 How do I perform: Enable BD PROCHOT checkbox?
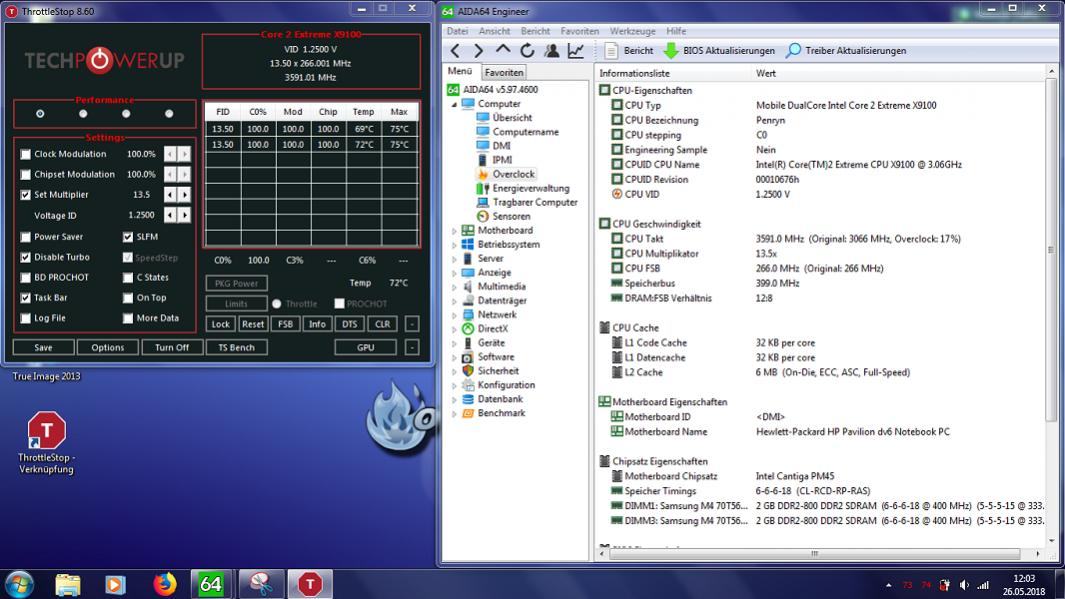26,278
